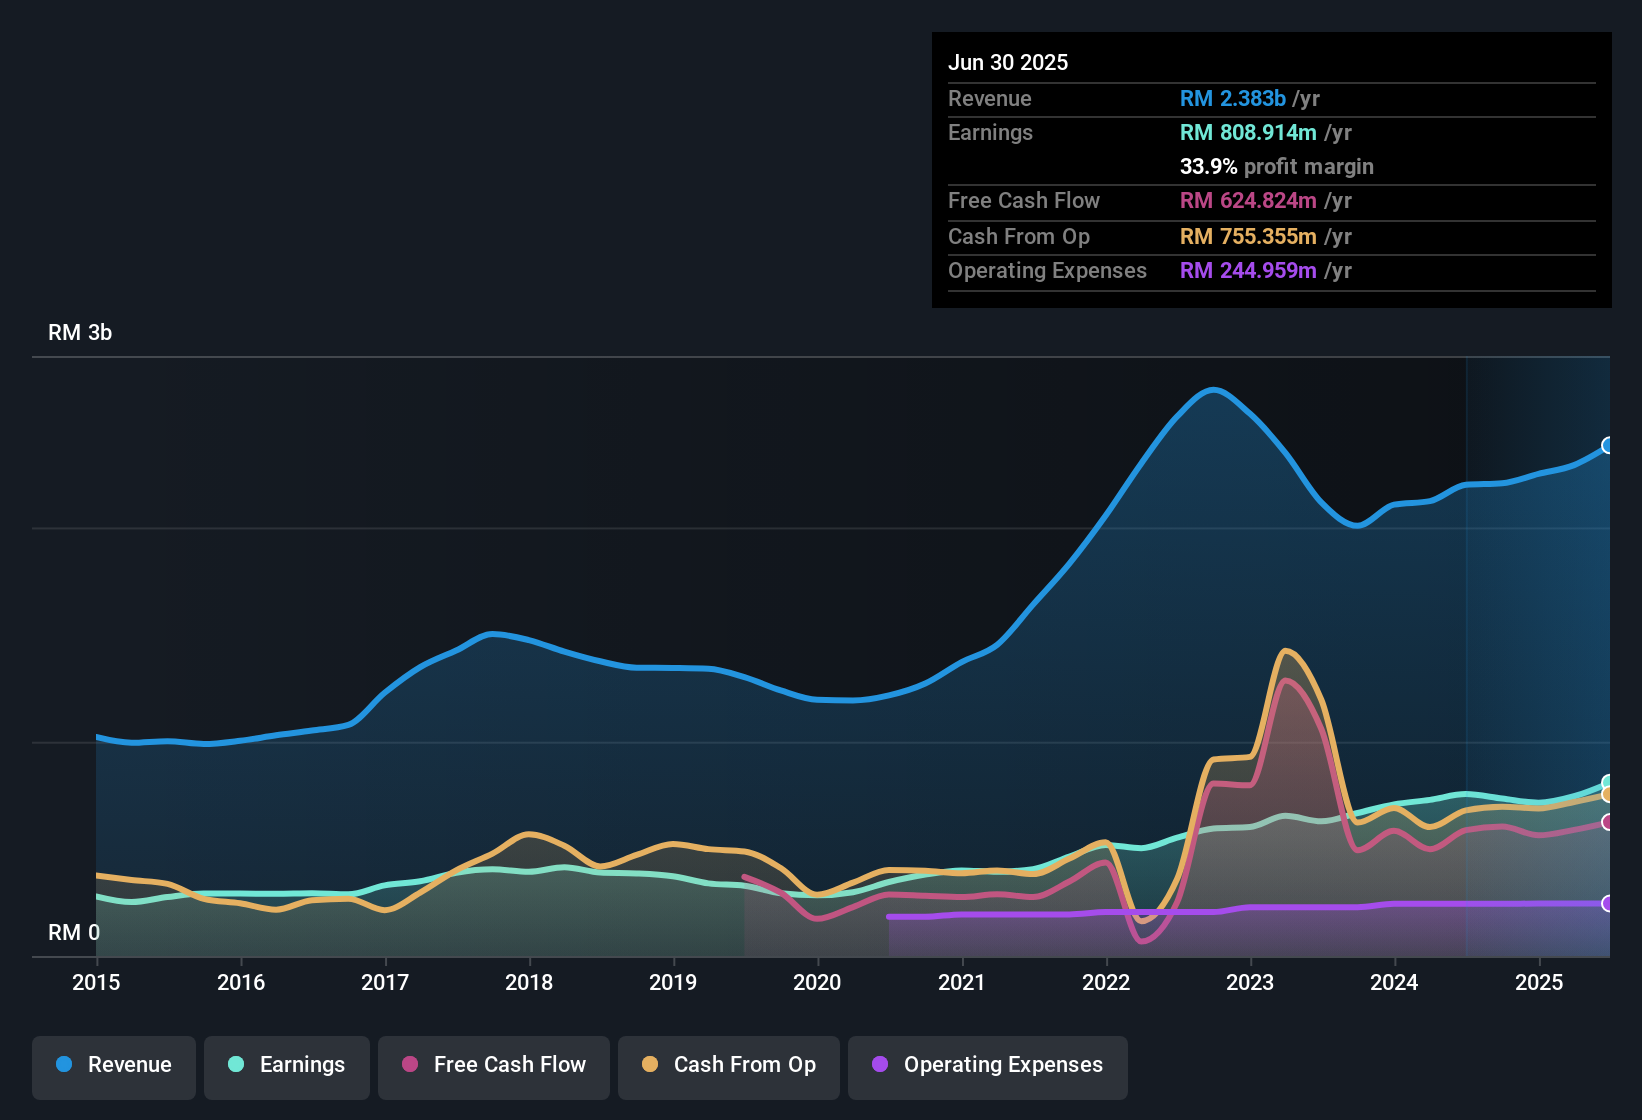The image size is (1642, 1120).
Task: Click the teal Earnings line endpoint marker
Action: [1607, 783]
